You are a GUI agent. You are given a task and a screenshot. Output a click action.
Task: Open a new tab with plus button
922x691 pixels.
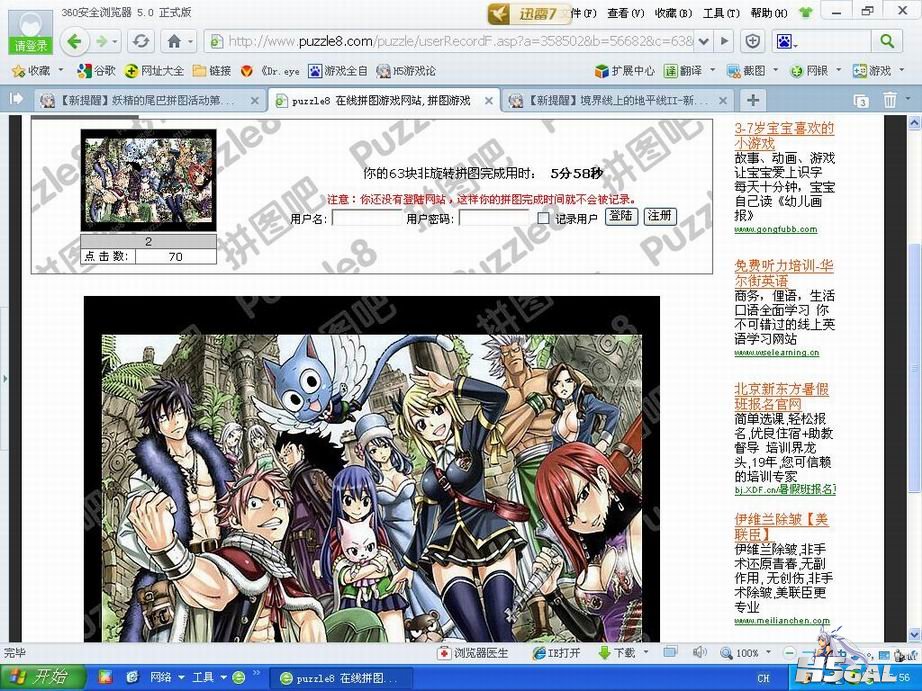(753, 100)
